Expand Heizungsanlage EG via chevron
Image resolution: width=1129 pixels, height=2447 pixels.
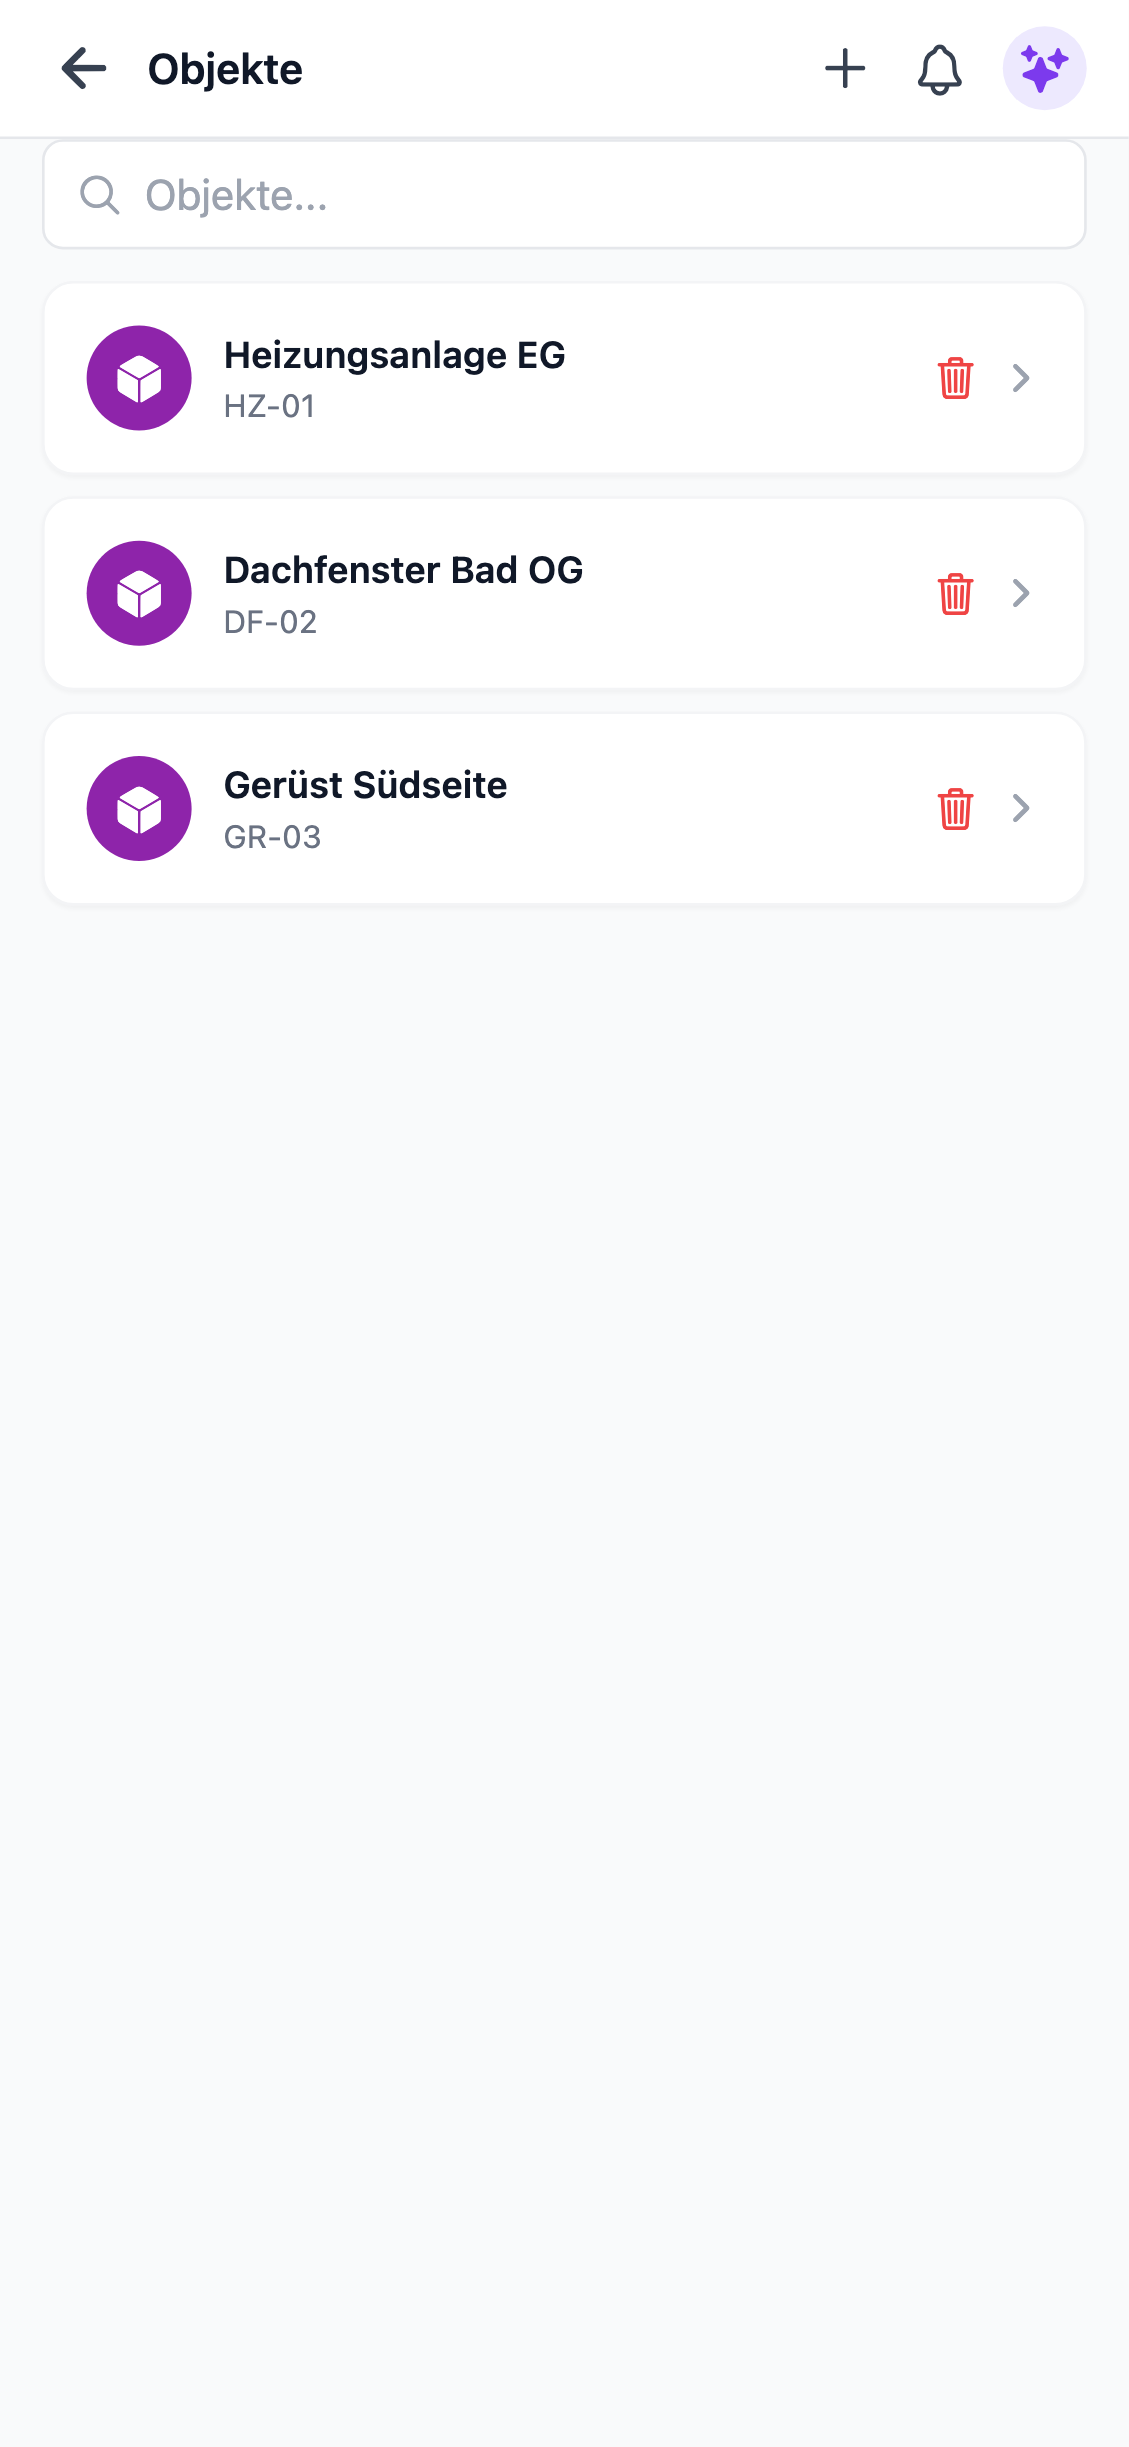[x=1021, y=378]
